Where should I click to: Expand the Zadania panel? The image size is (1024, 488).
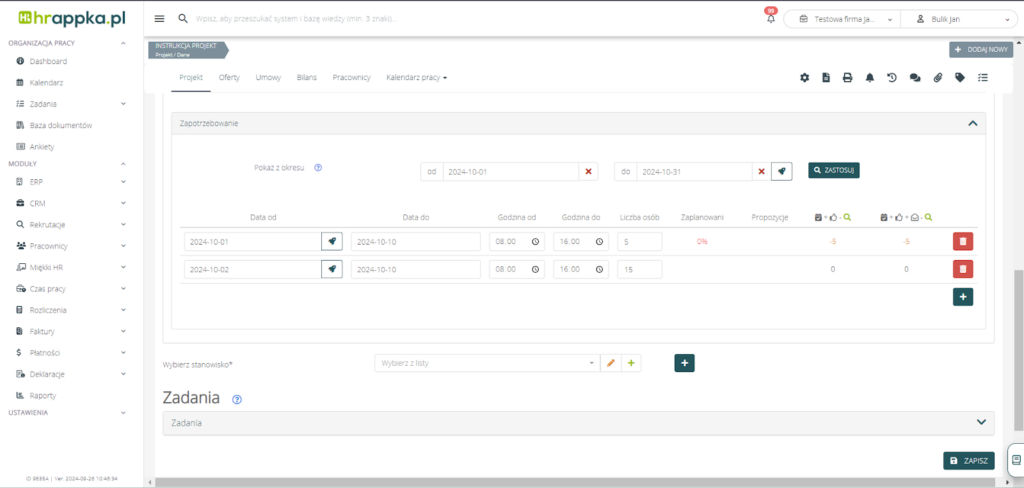pos(980,423)
